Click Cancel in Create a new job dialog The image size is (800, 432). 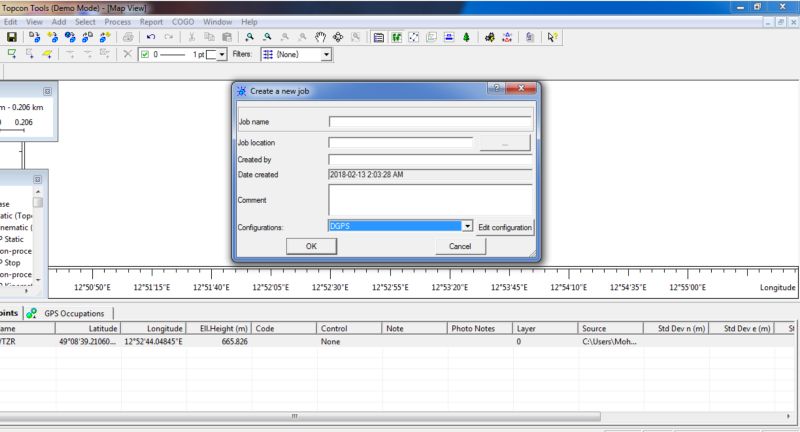460,246
